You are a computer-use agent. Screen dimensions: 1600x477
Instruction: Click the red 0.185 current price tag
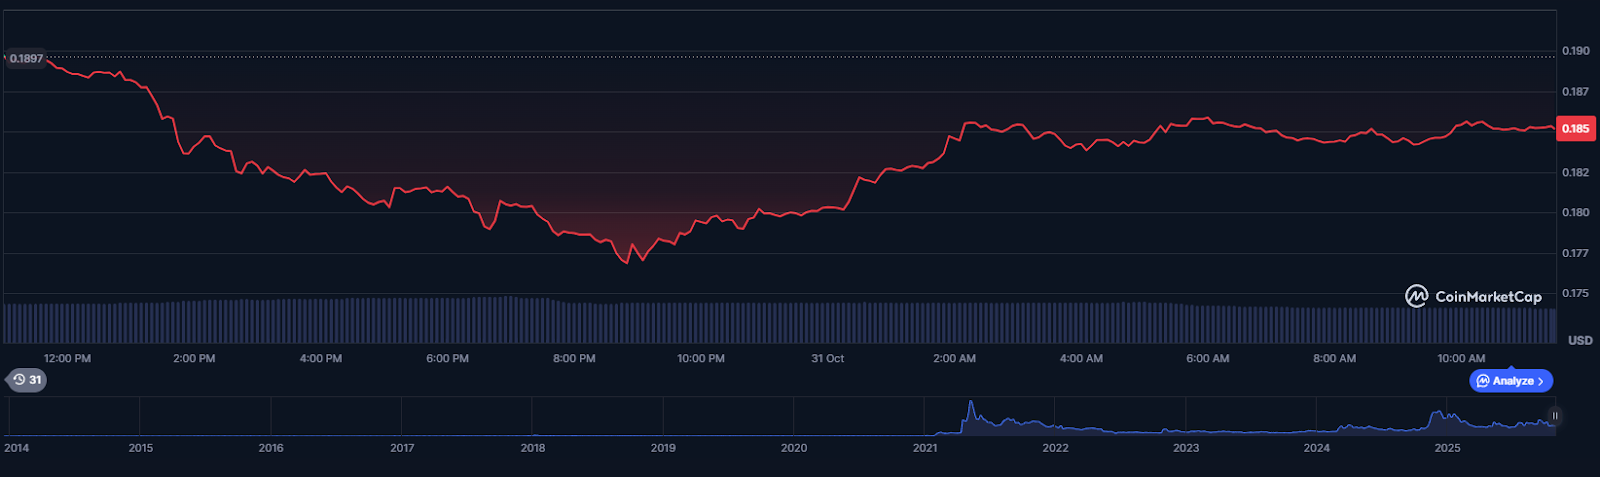tap(1575, 128)
